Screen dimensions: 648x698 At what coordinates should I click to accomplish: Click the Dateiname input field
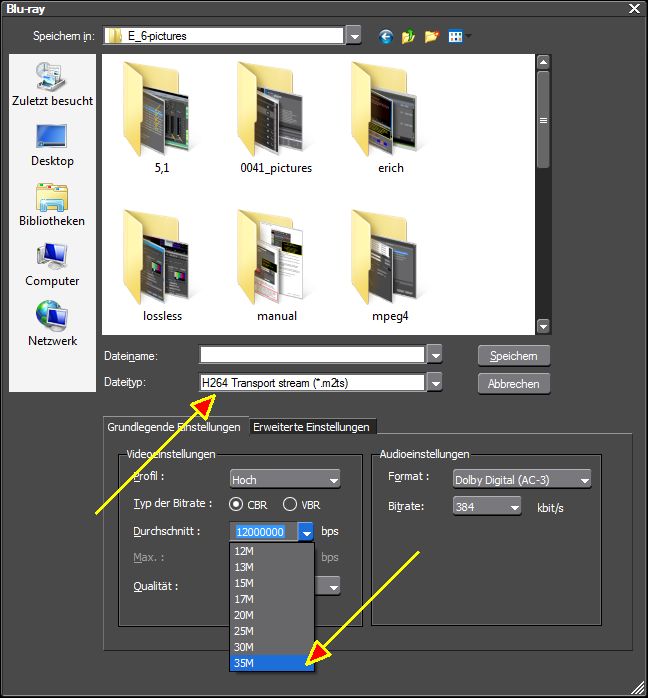coord(312,355)
